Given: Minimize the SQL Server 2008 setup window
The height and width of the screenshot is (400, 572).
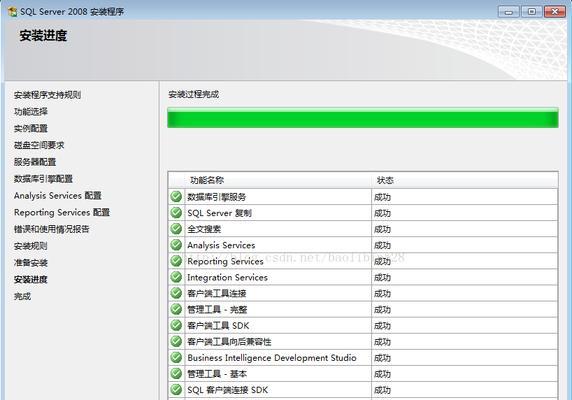Looking at the screenshot, I should (509, 12).
